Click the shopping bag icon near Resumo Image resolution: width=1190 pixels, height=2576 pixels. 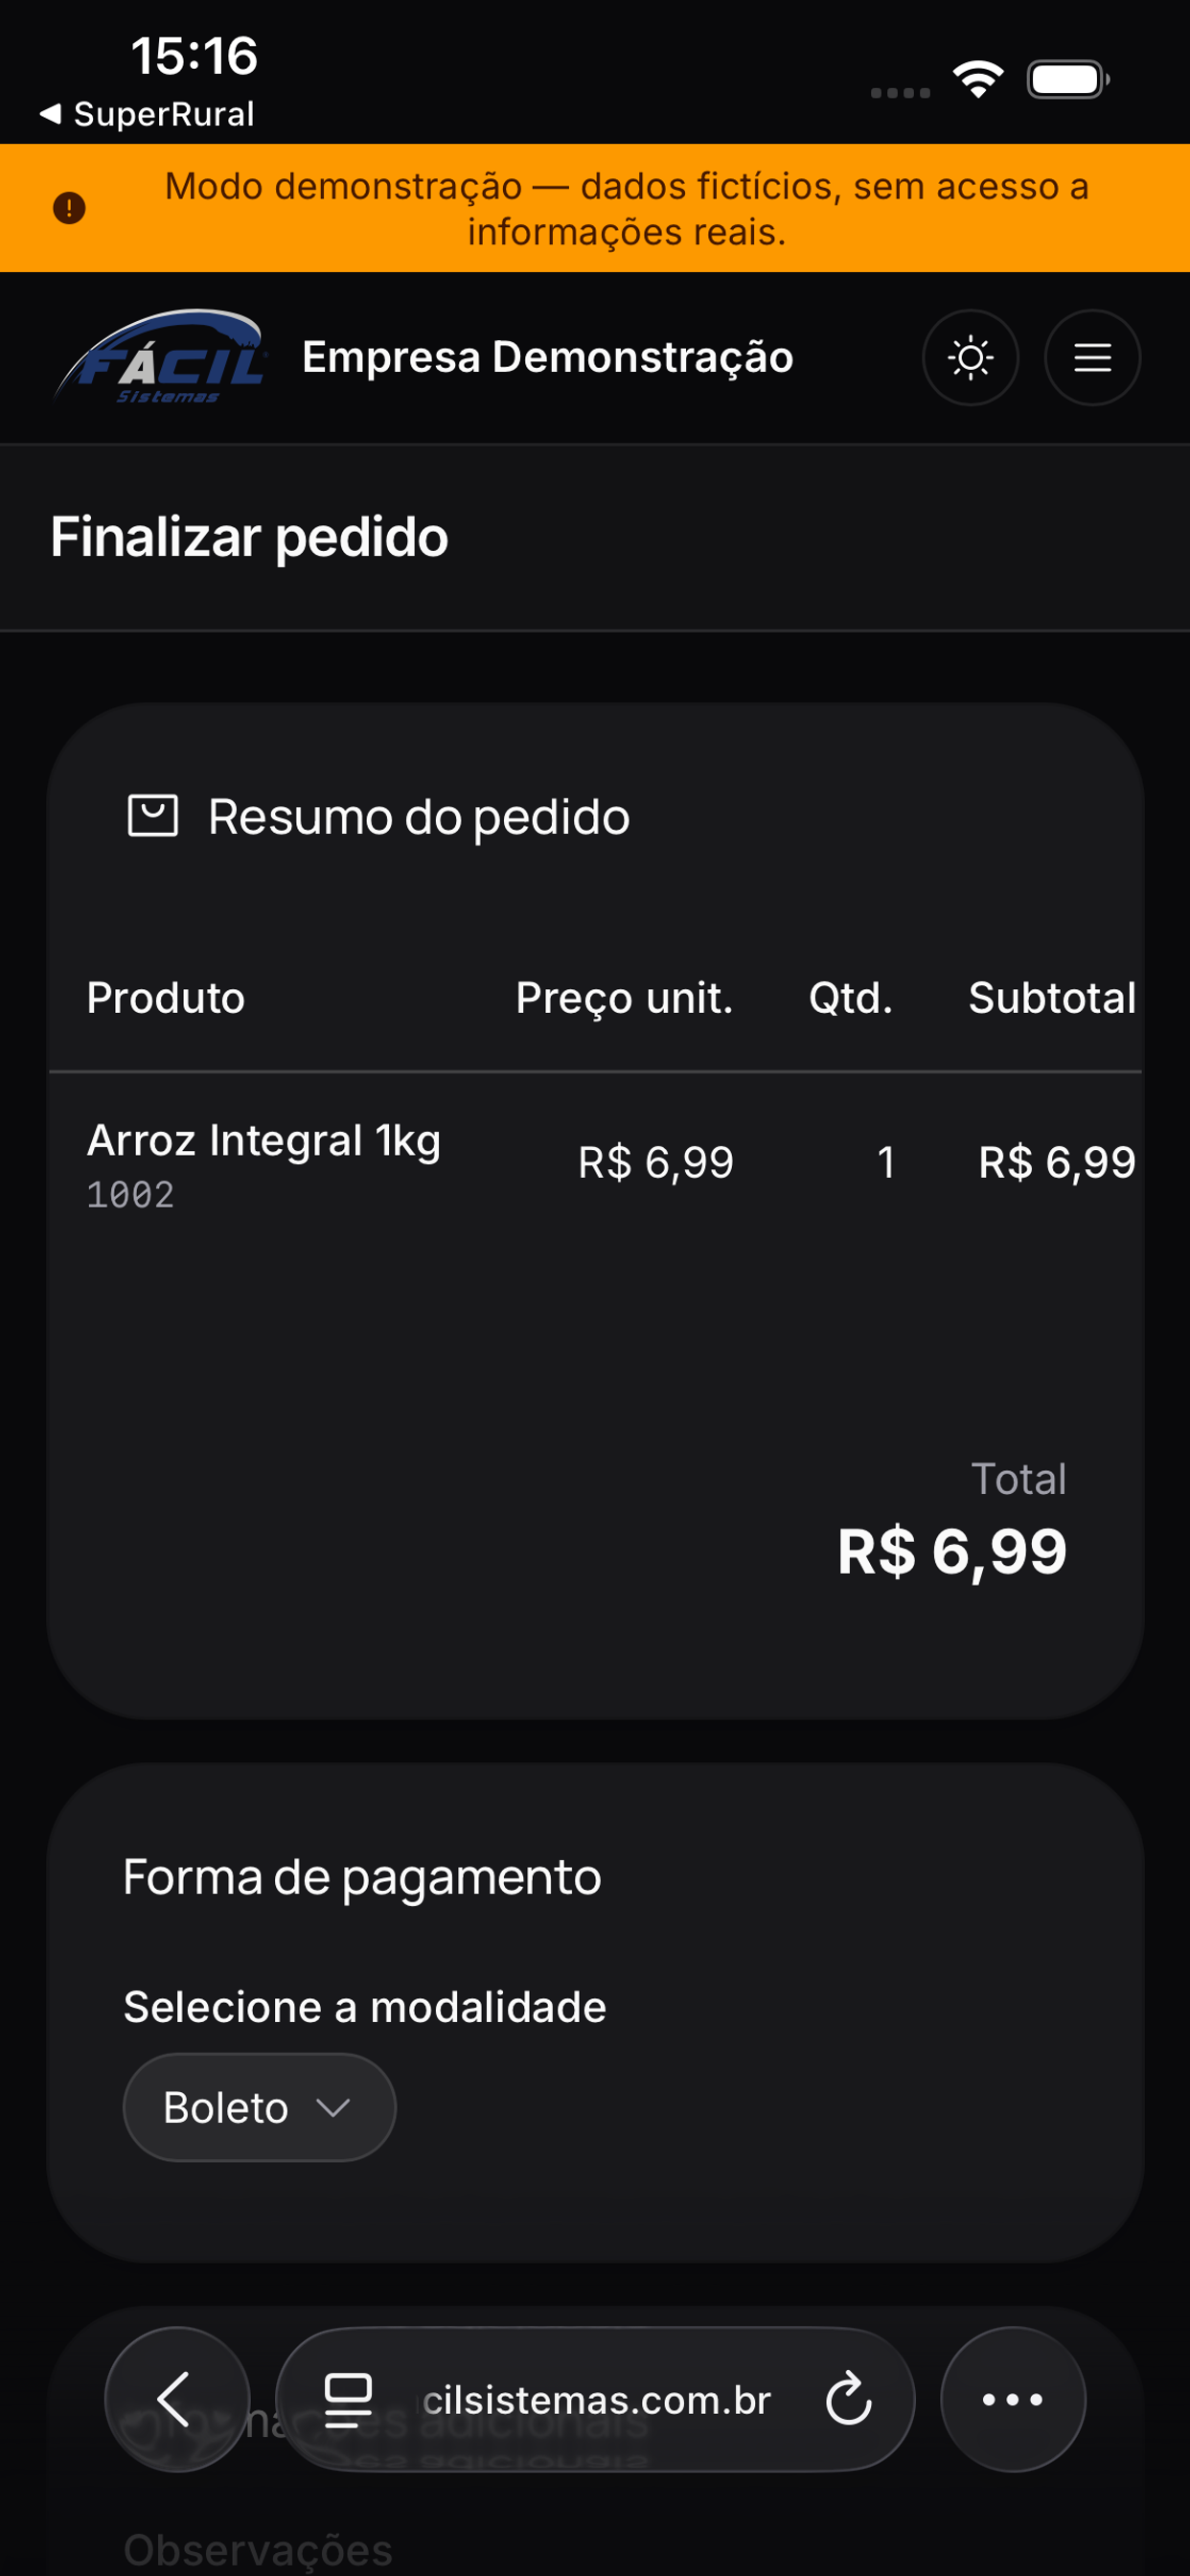(x=153, y=816)
